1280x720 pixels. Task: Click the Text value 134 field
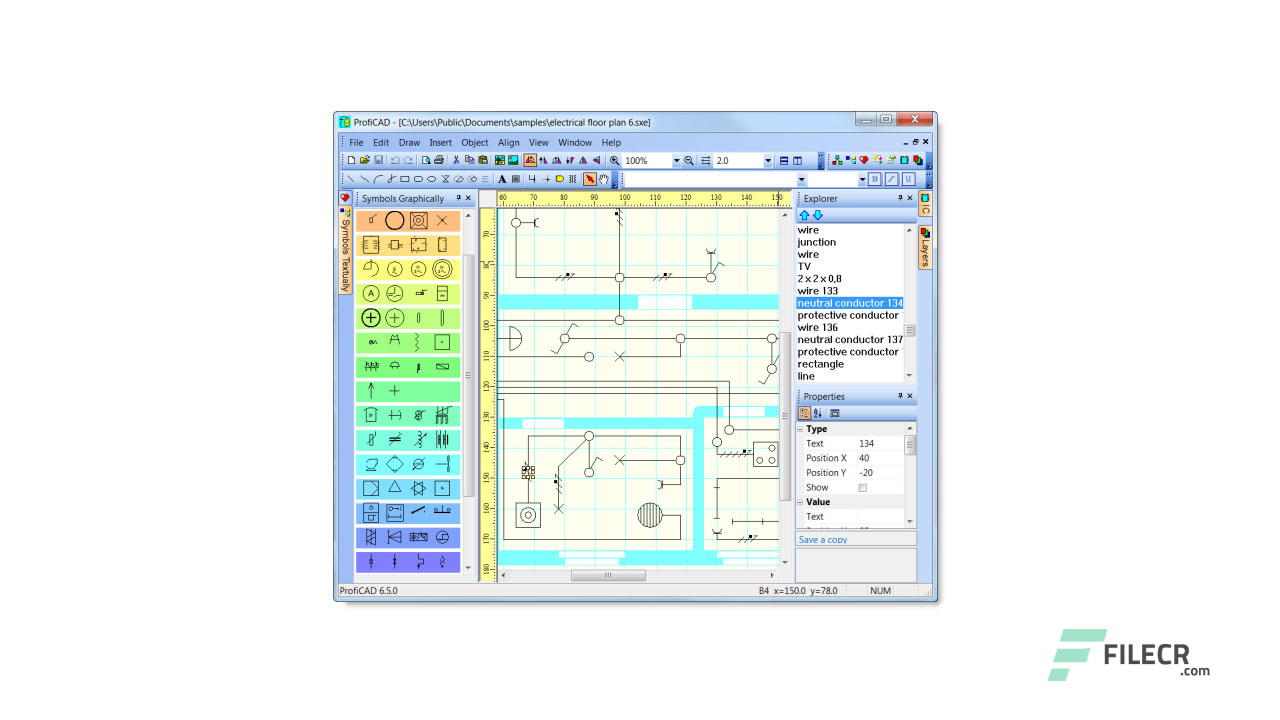coord(879,443)
